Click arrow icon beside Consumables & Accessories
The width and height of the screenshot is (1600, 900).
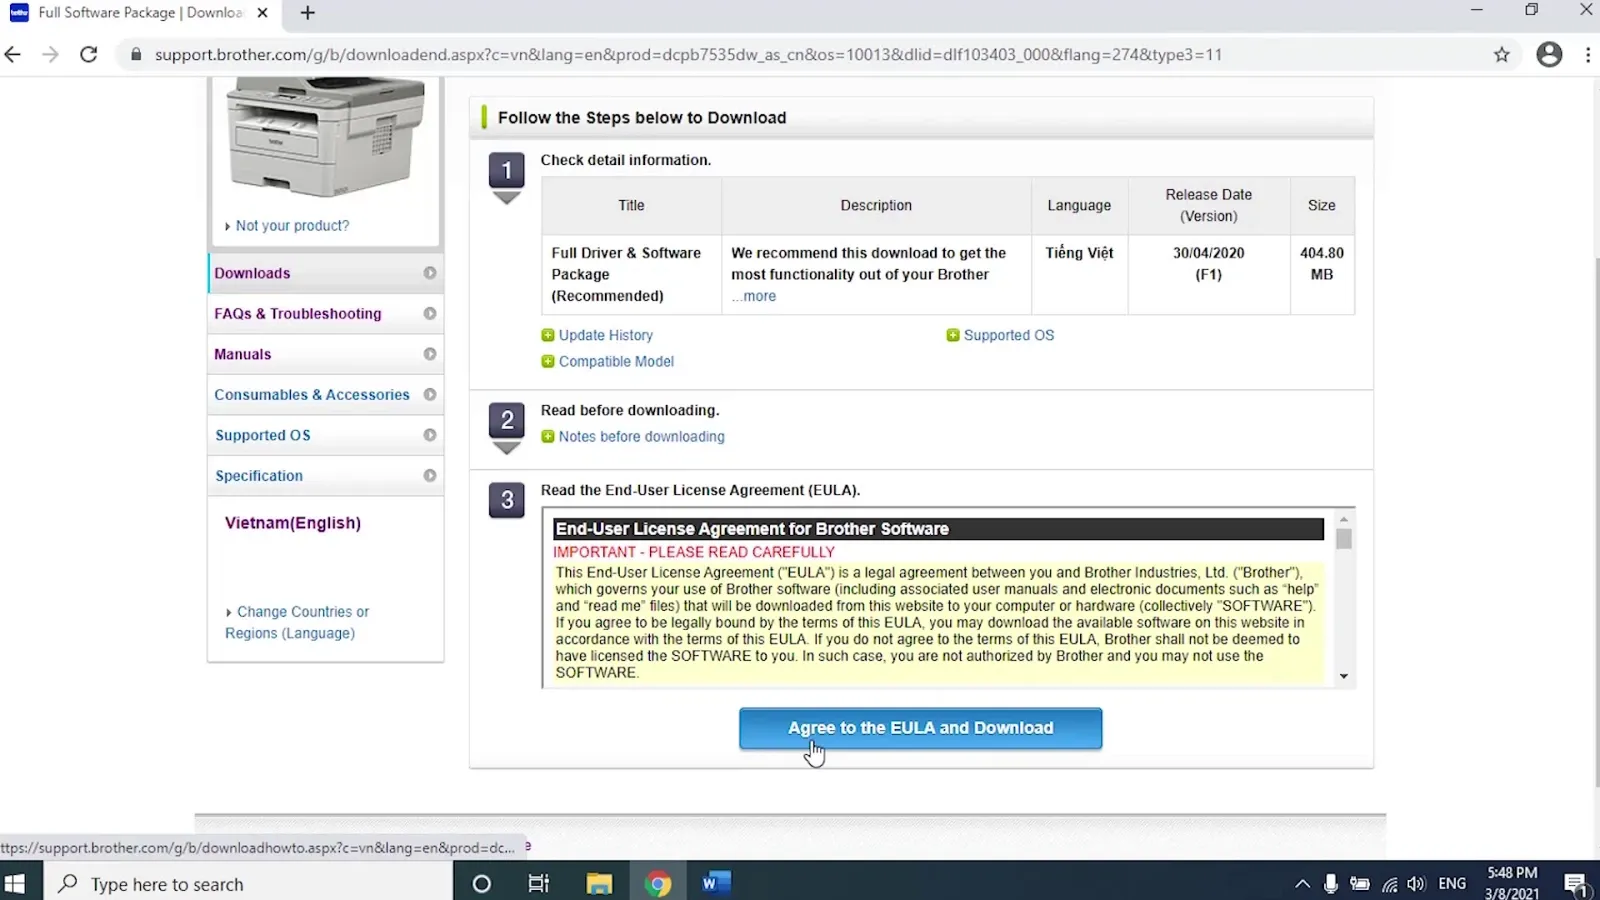[x=430, y=395]
